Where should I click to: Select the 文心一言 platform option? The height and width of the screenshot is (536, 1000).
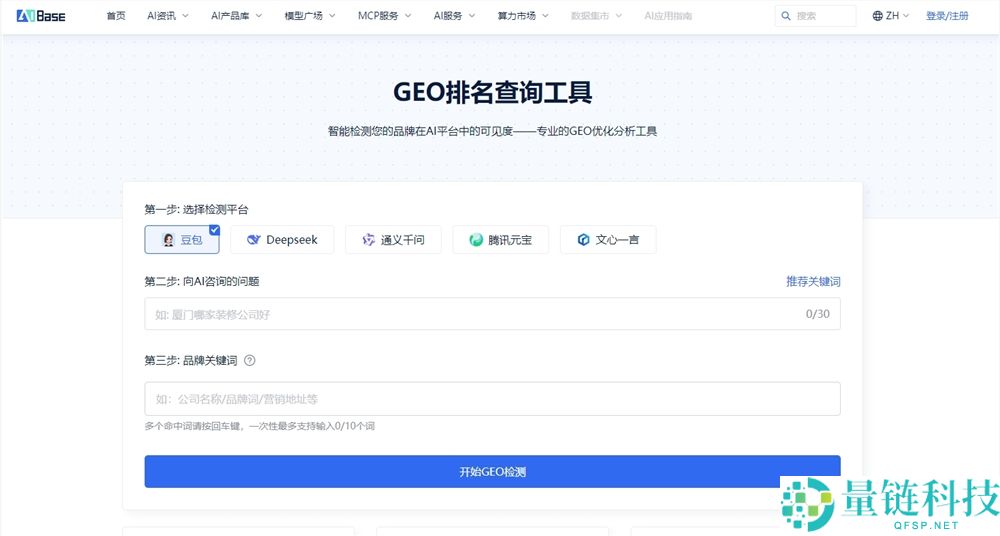(608, 239)
